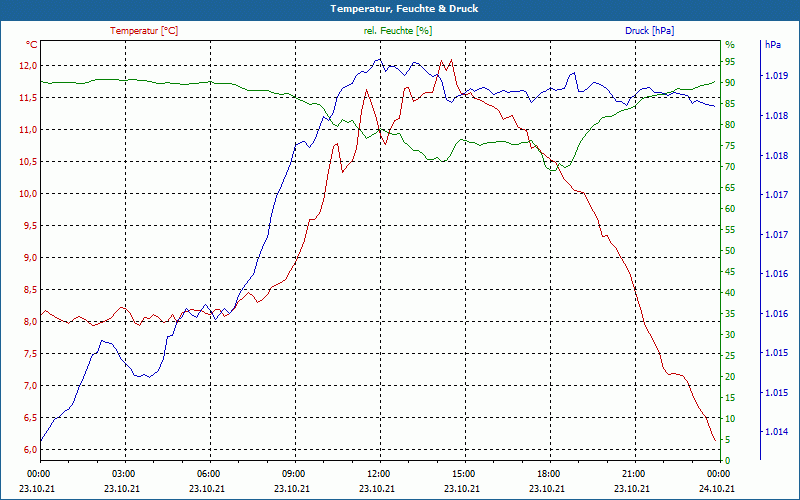800x500 pixels.
Task: Click the "9,0" temperature axis value
Action: pyautogui.click(x=30, y=258)
